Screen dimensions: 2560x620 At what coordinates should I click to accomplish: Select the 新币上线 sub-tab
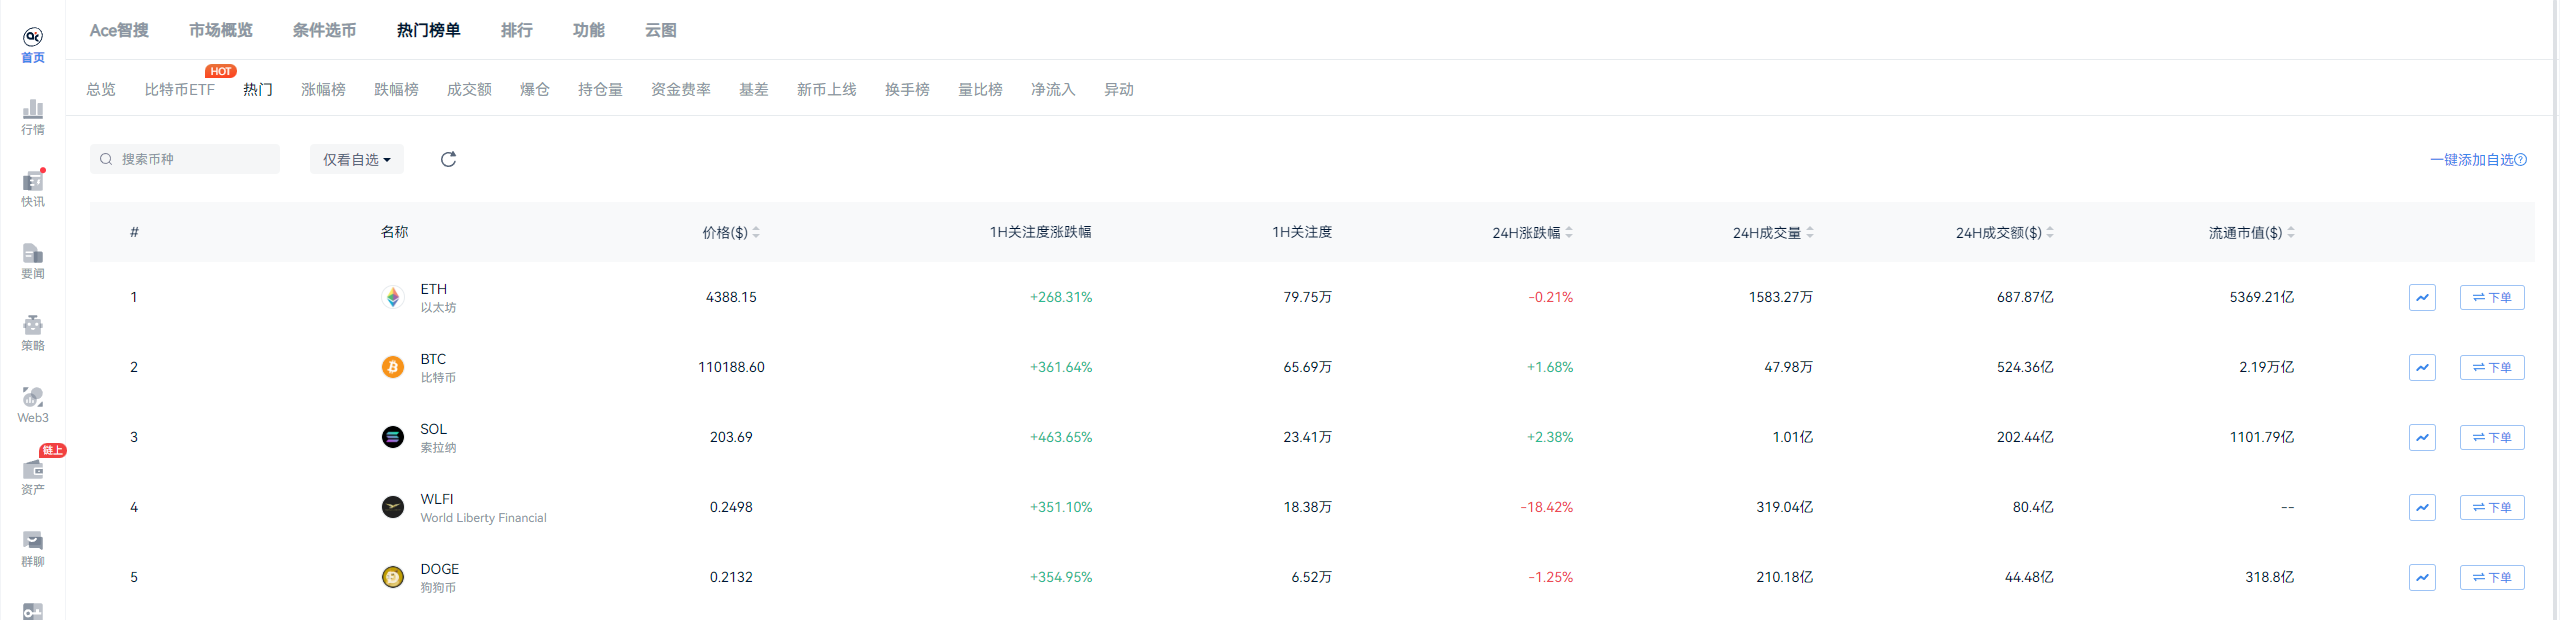click(827, 89)
